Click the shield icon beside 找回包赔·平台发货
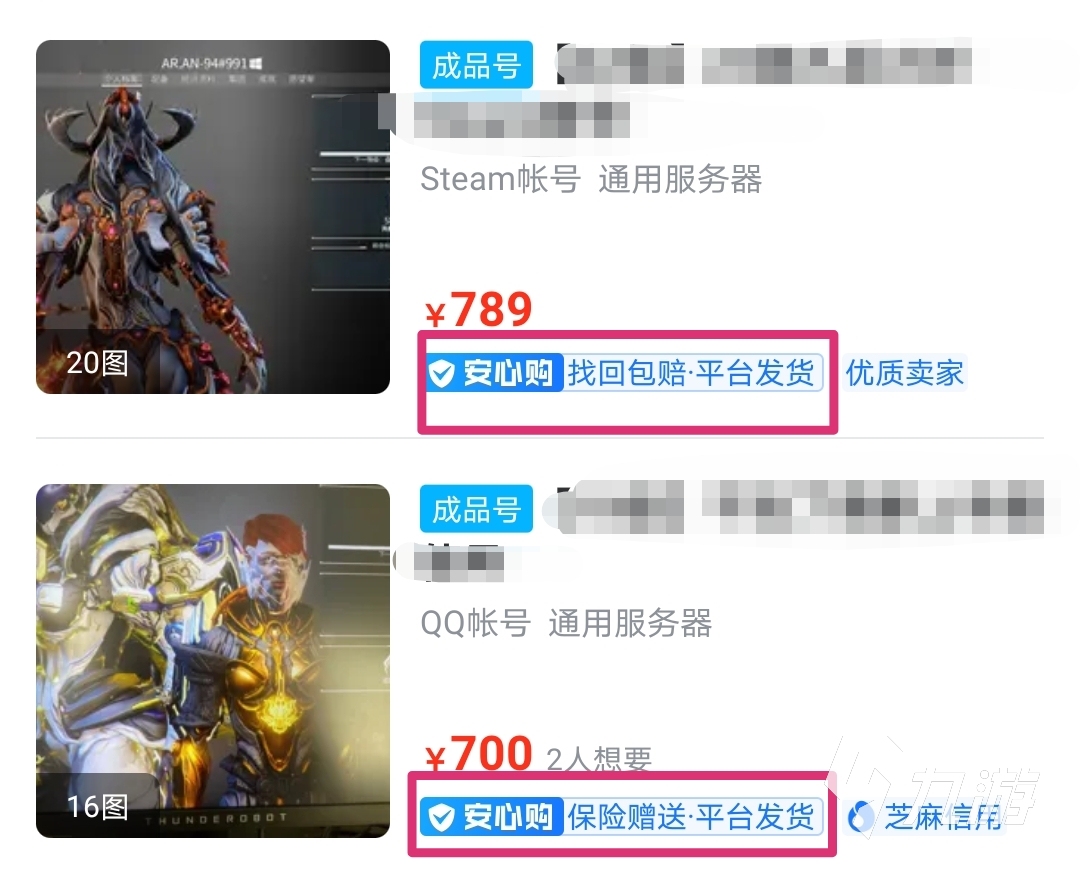 (x=442, y=374)
